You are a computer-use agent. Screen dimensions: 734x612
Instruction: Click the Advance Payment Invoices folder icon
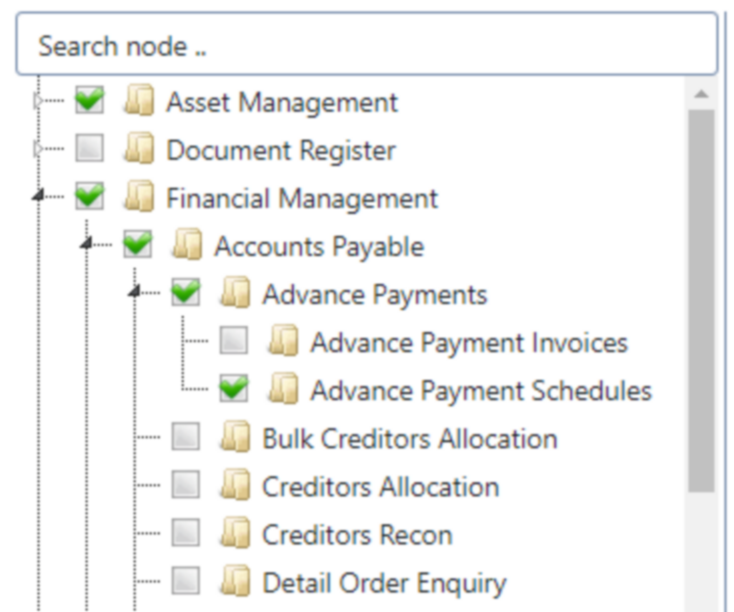tap(283, 340)
